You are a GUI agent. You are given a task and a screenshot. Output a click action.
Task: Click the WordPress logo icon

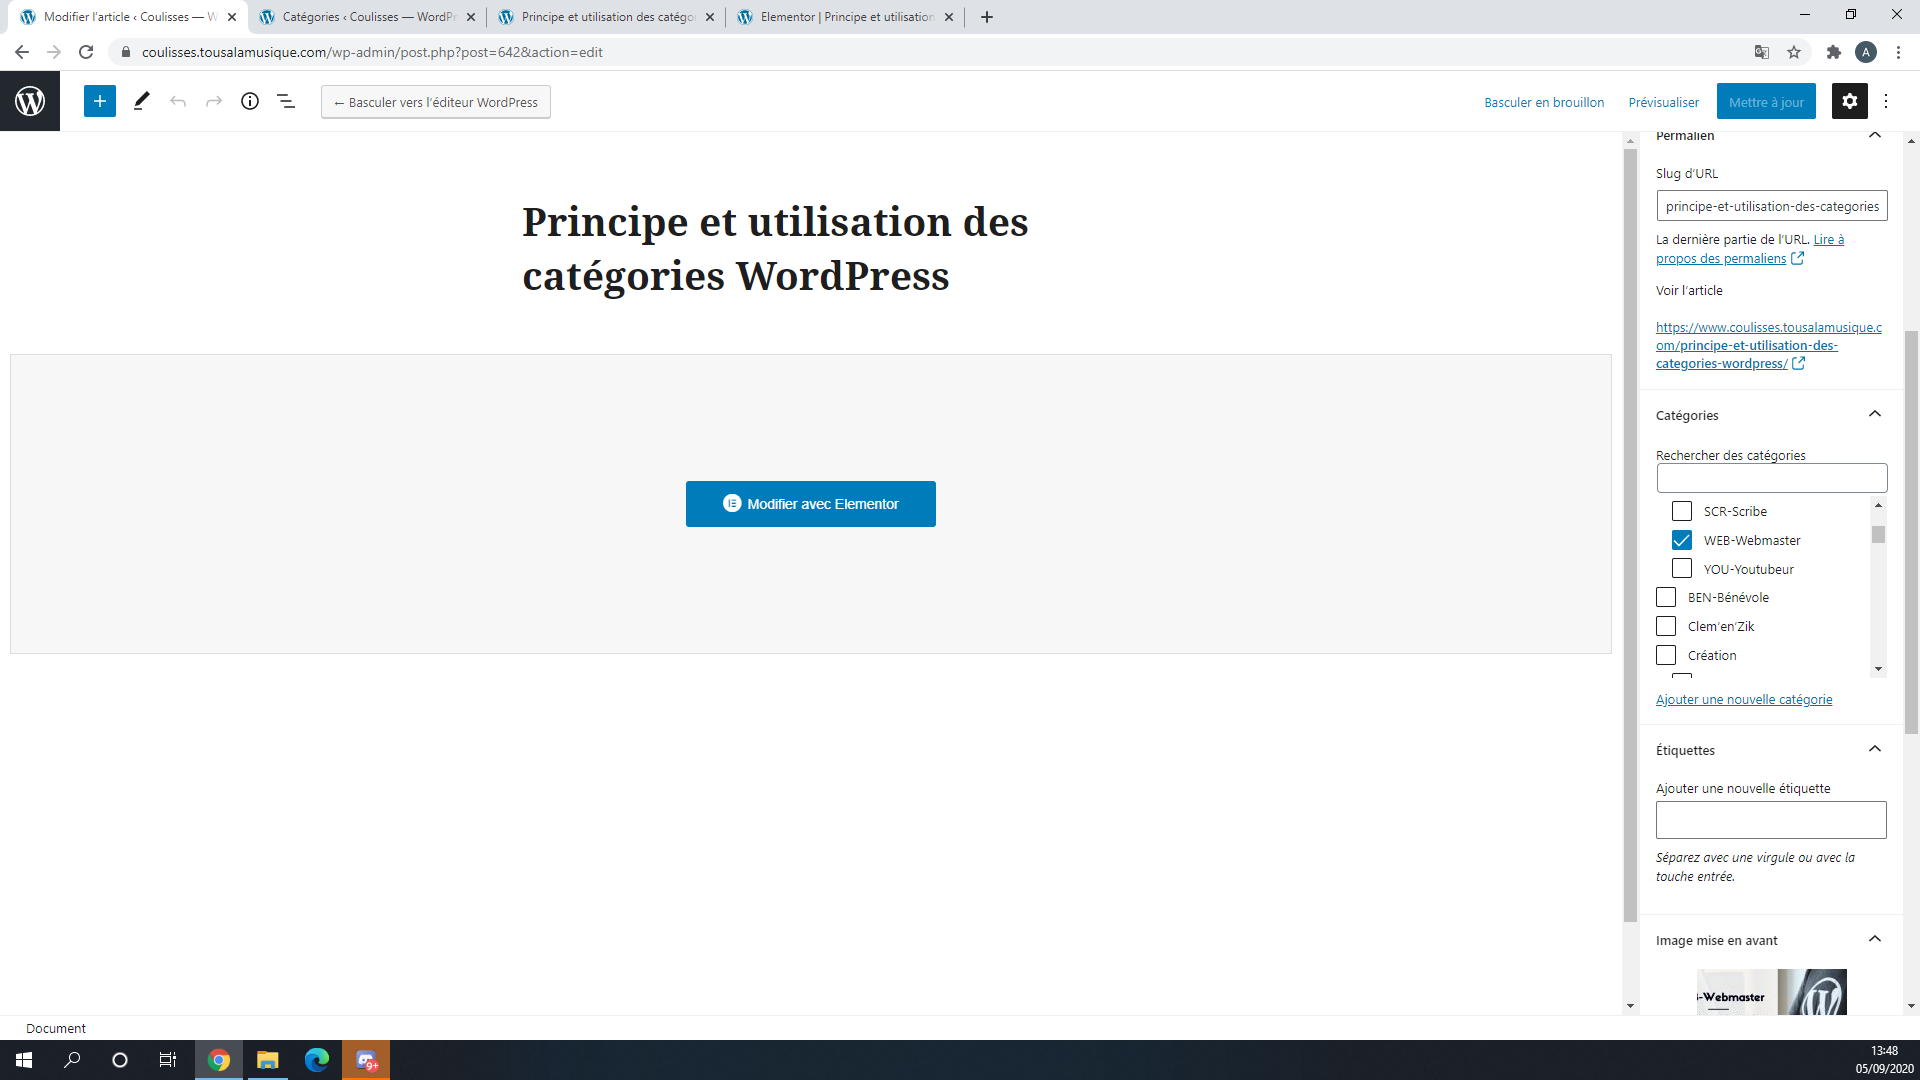pyautogui.click(x=30, y=101)
